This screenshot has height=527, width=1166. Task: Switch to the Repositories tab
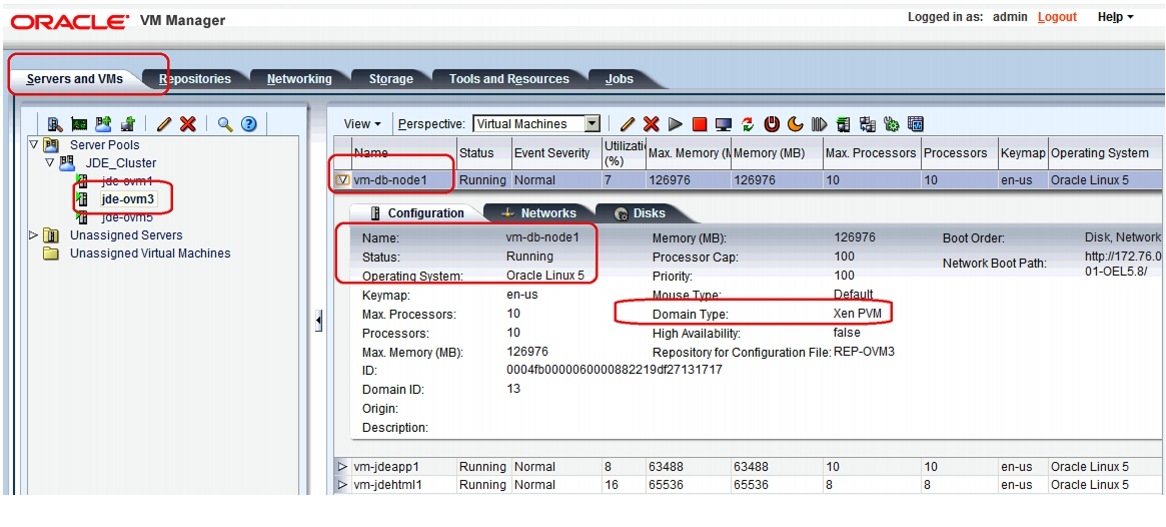click(195, 79)
